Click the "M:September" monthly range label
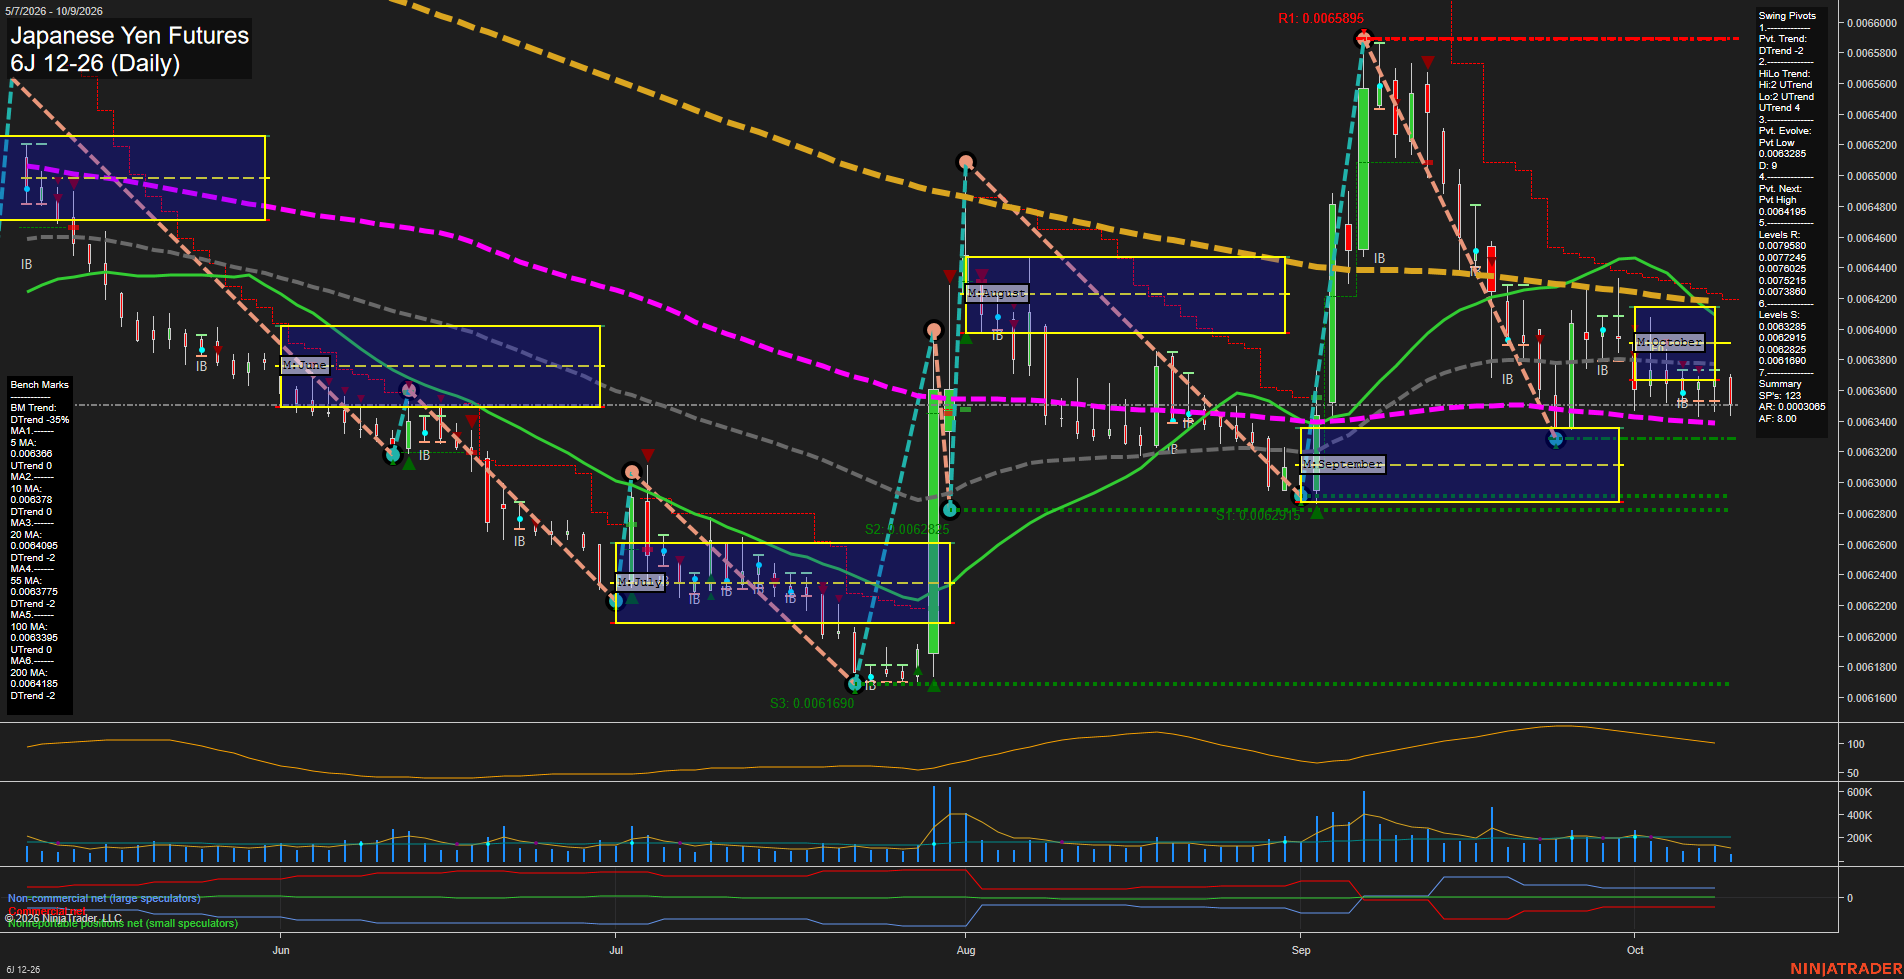1904x979 pixels. pos(1343,464)
